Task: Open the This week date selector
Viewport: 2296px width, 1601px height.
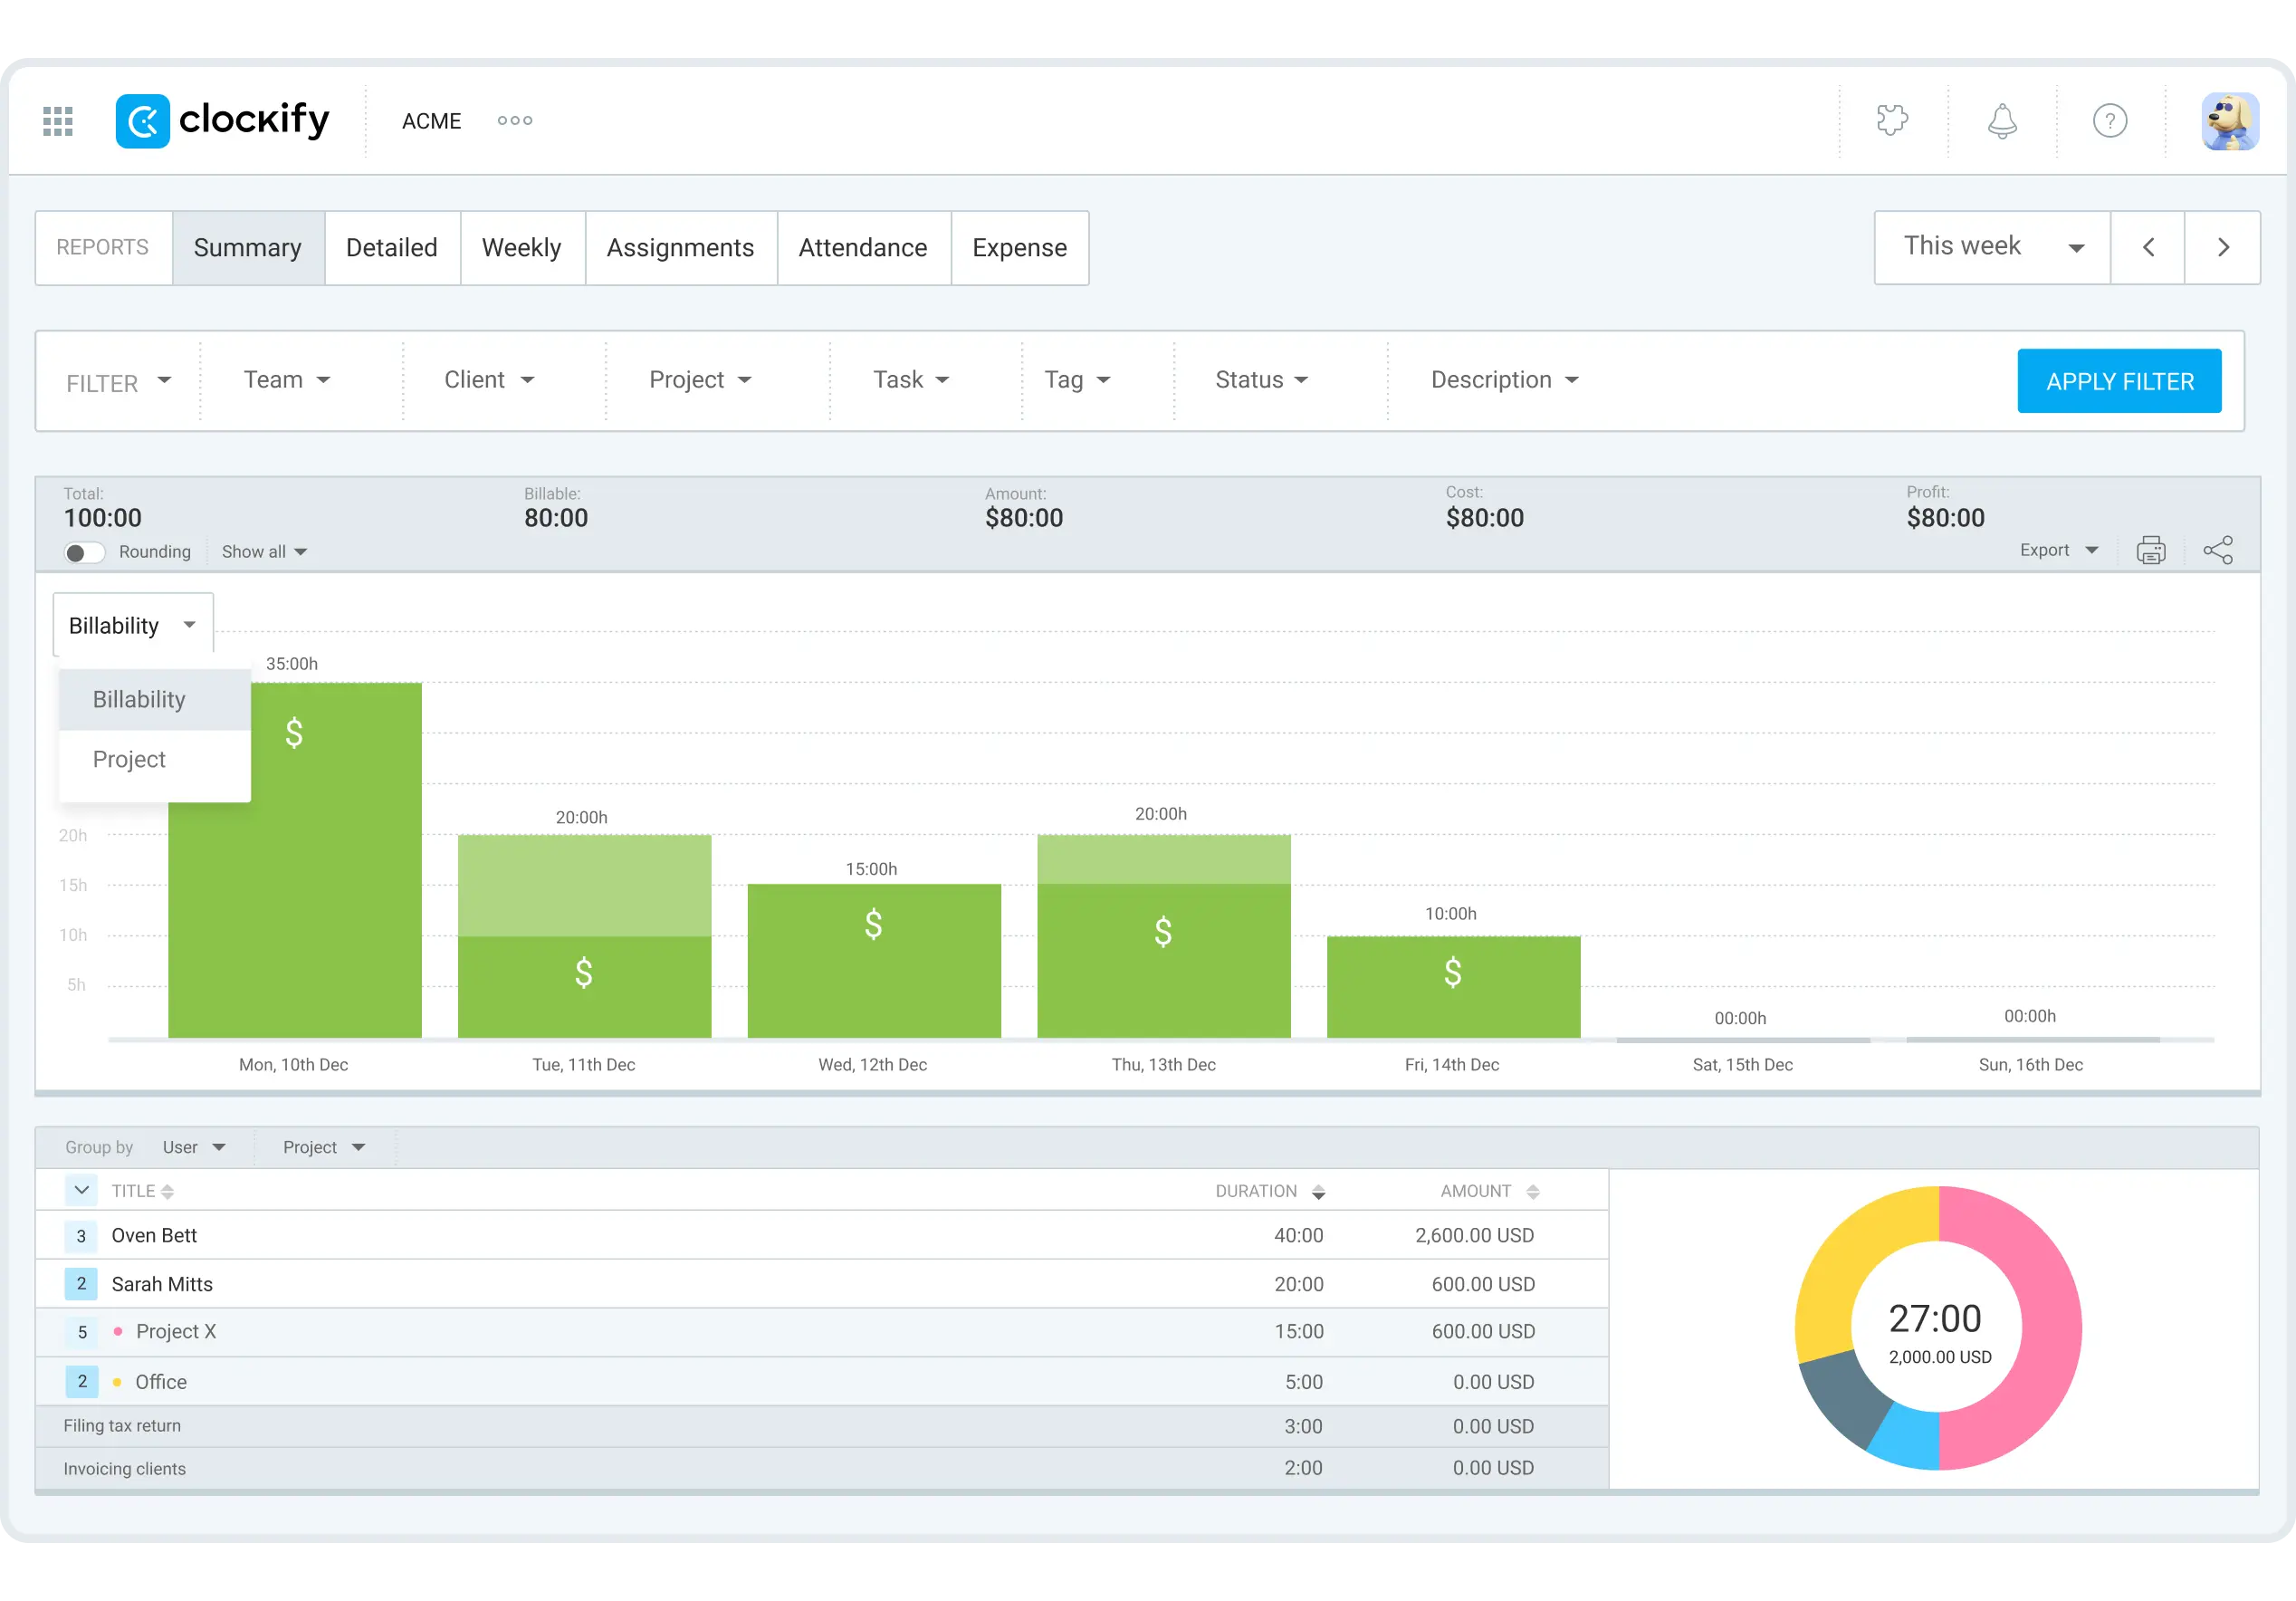Action: click(x=1990, y=246)
